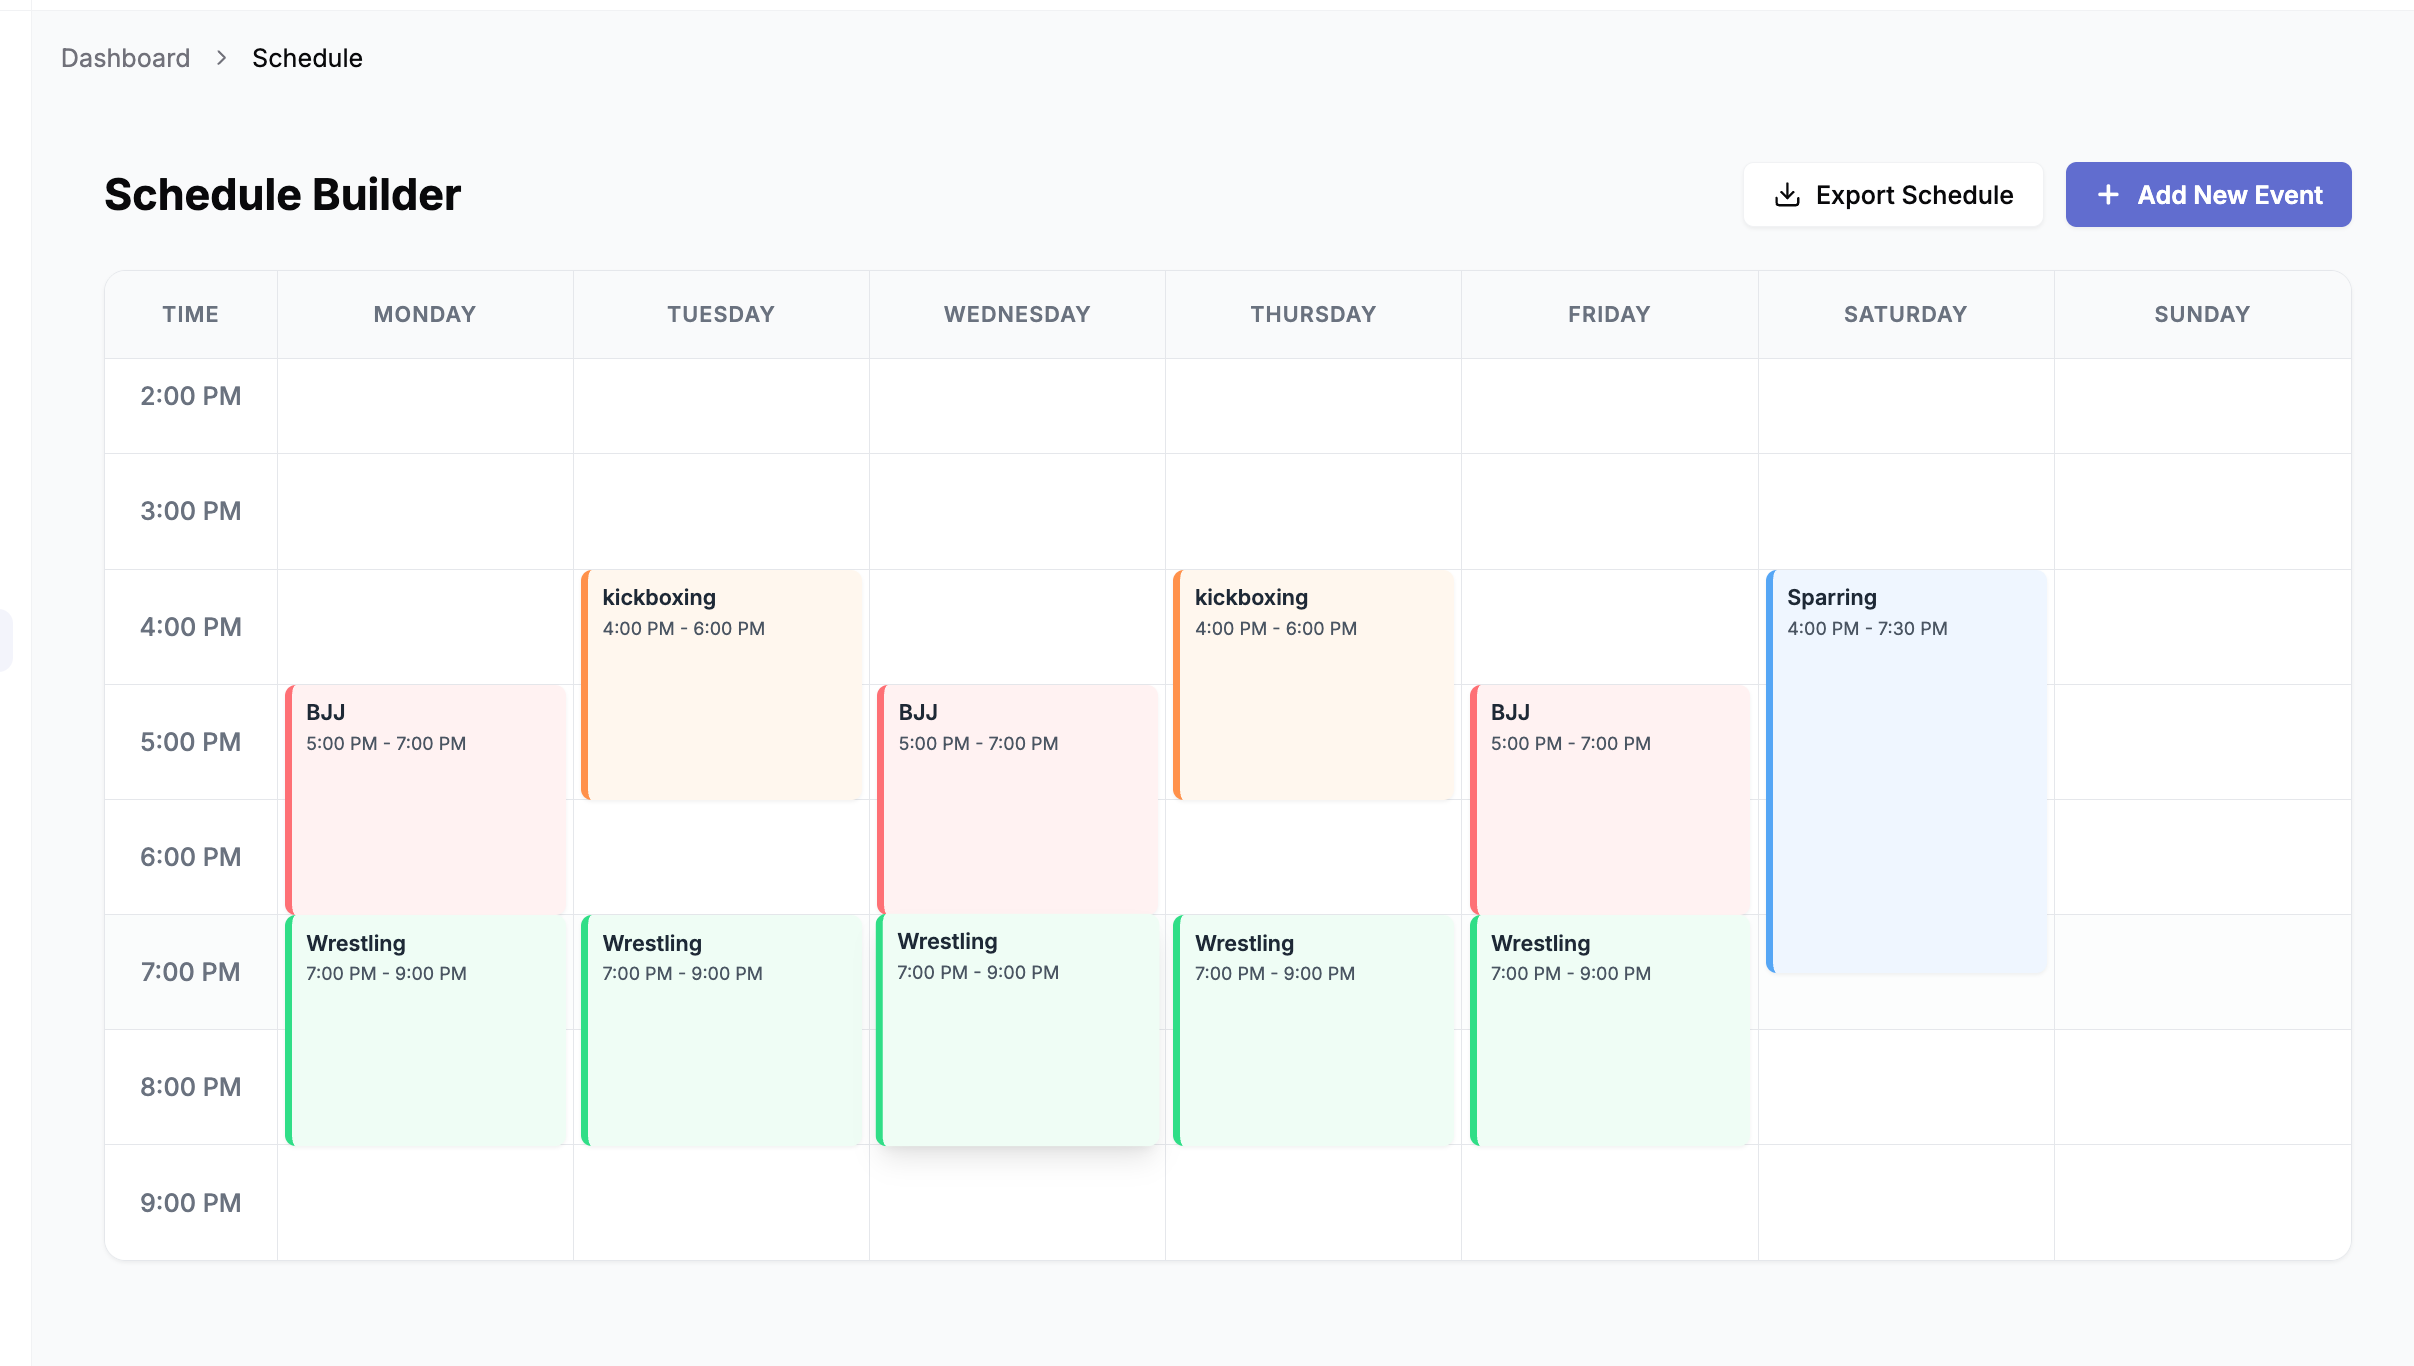Click the plus icon in Add New Event
2414x1366 pixels.
click(x=2108, y=195)
